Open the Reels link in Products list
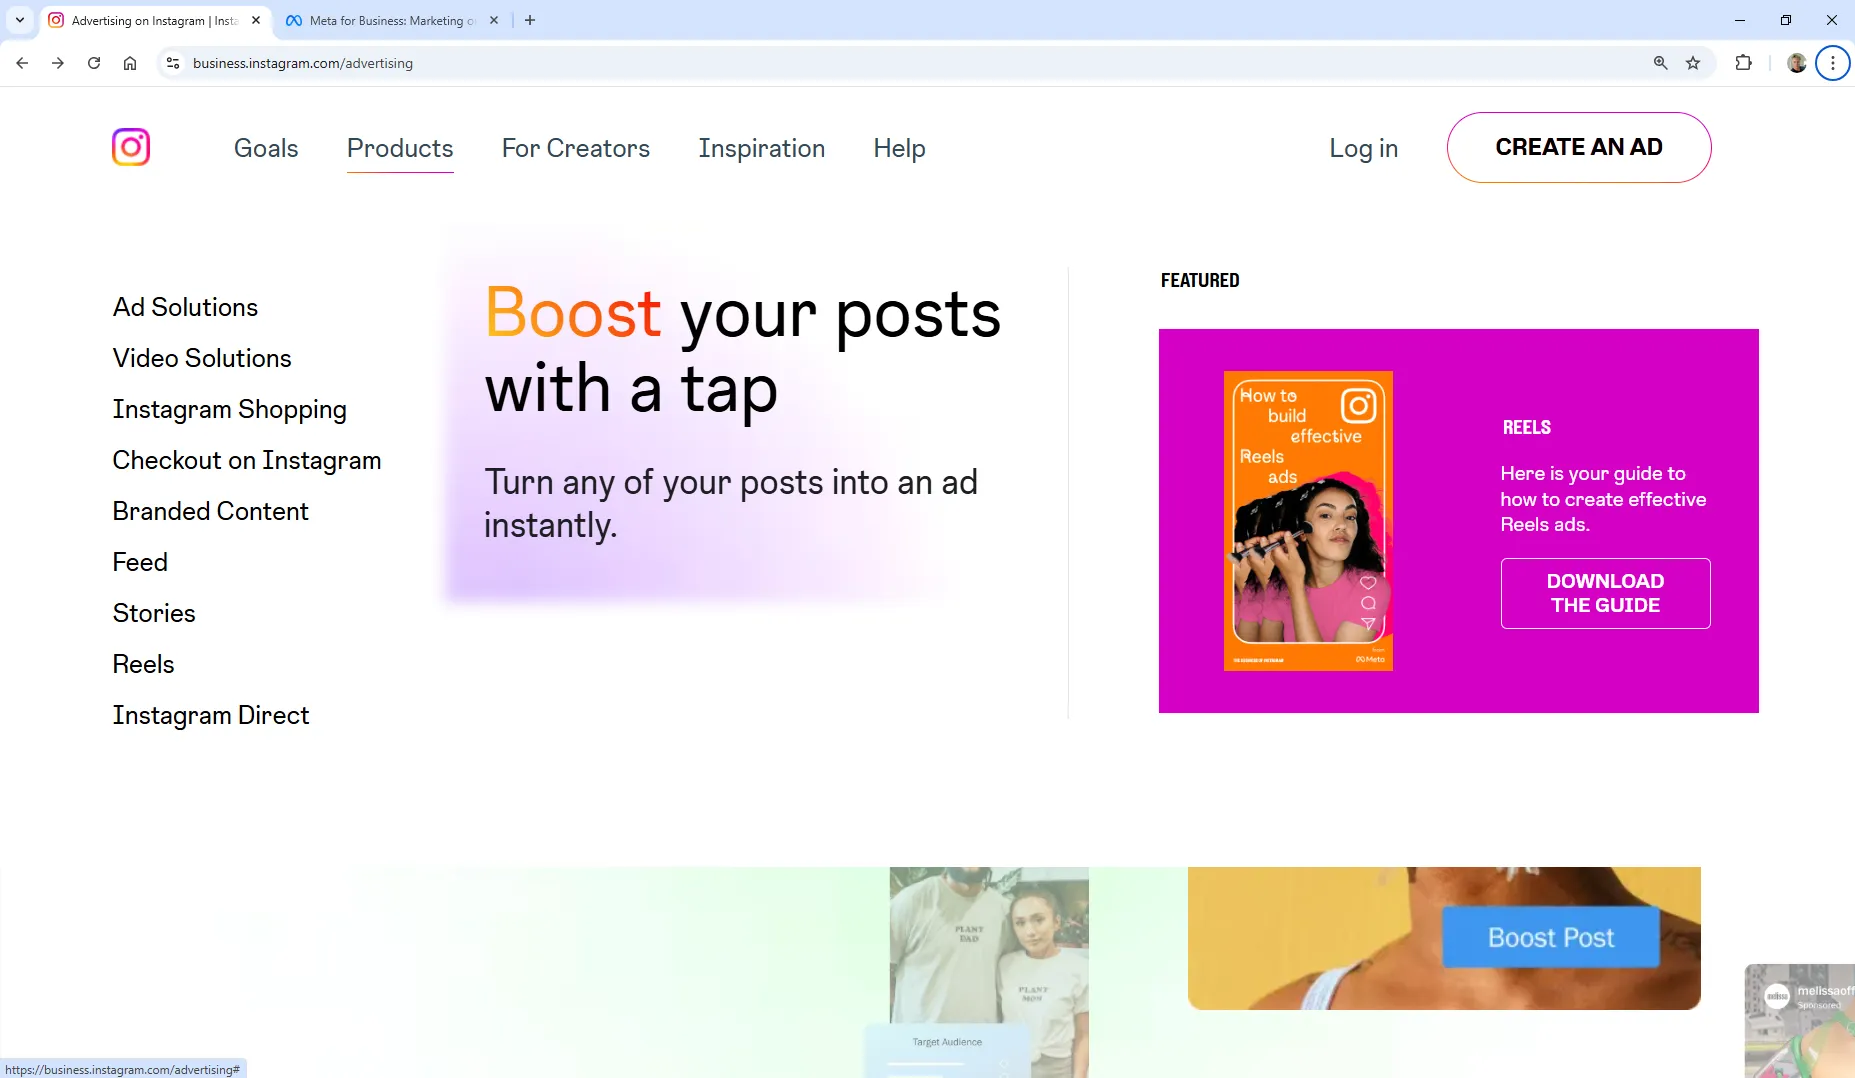Image resolution: width=1855 pixels, height=1078 pixels. (143, 664)
